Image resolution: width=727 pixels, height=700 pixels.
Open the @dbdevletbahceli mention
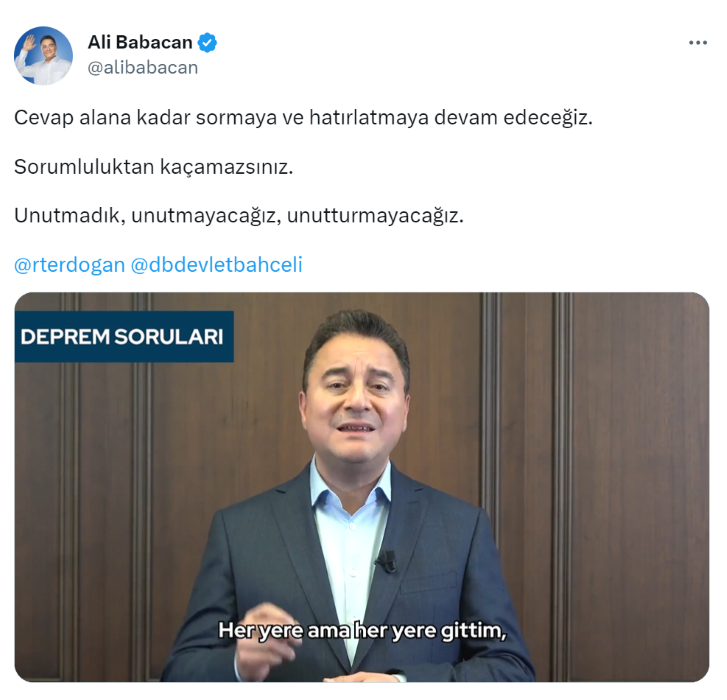[x=217, y=265]
